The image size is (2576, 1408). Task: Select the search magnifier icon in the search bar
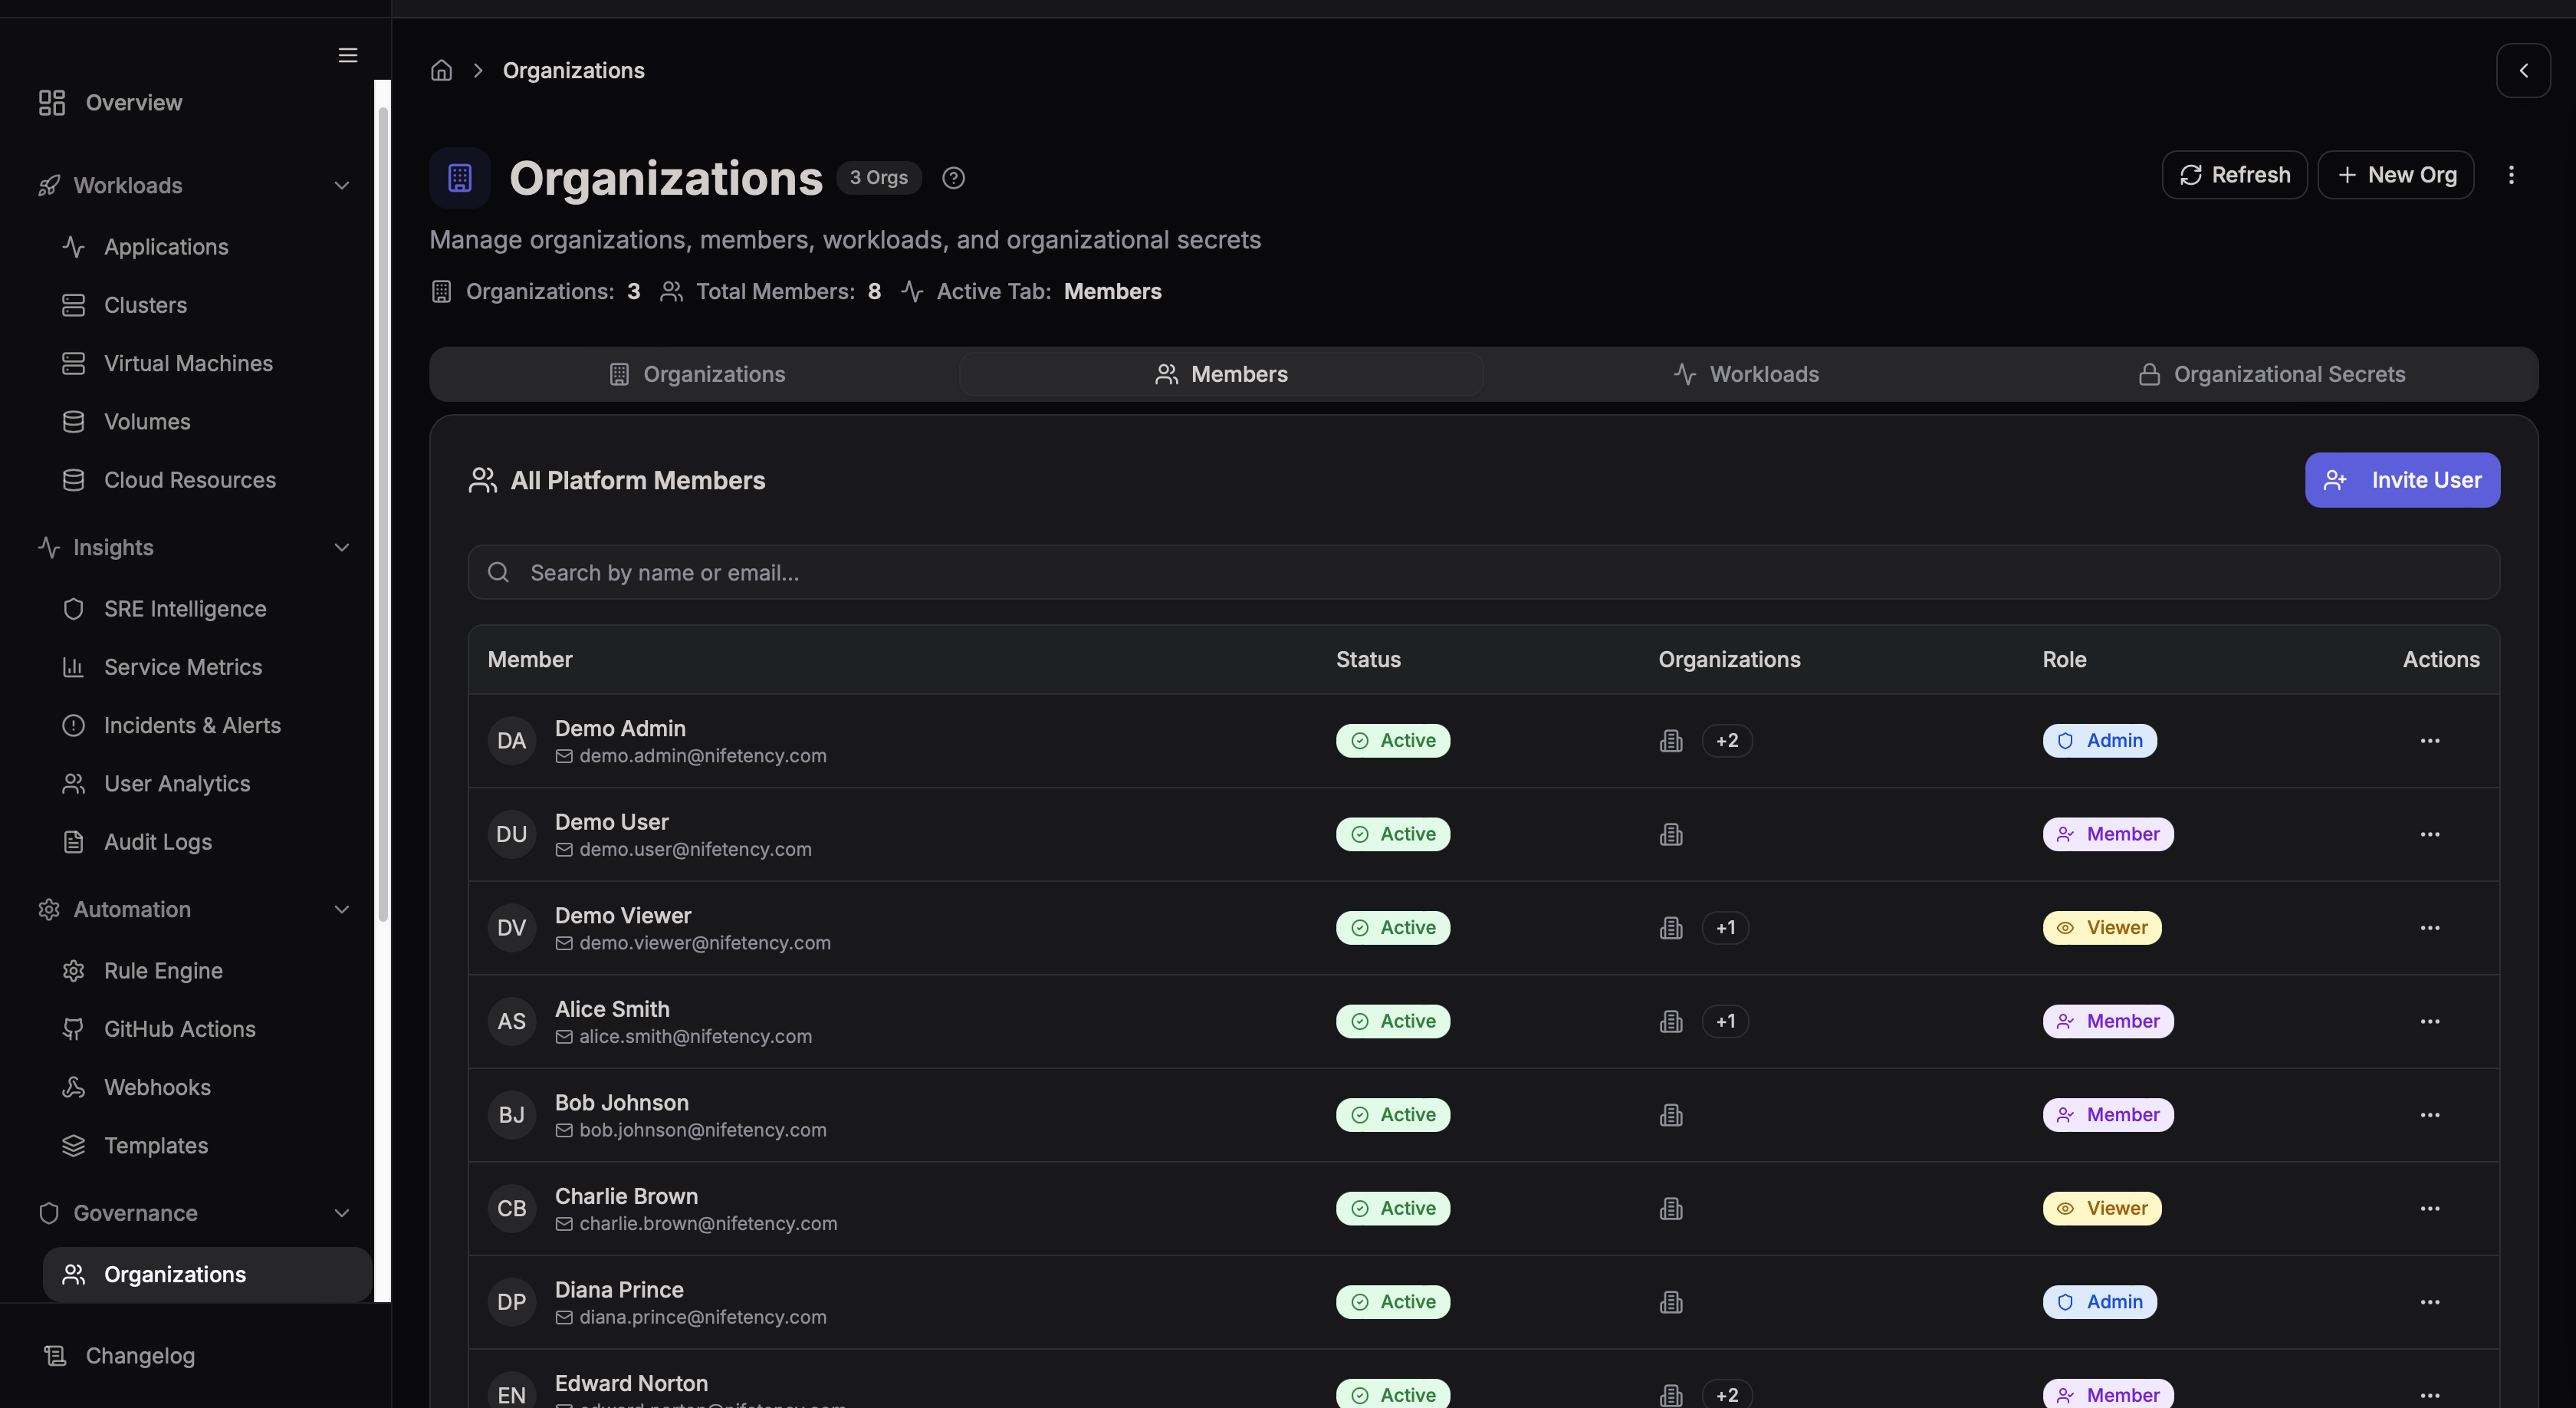(x=498, y=572)
